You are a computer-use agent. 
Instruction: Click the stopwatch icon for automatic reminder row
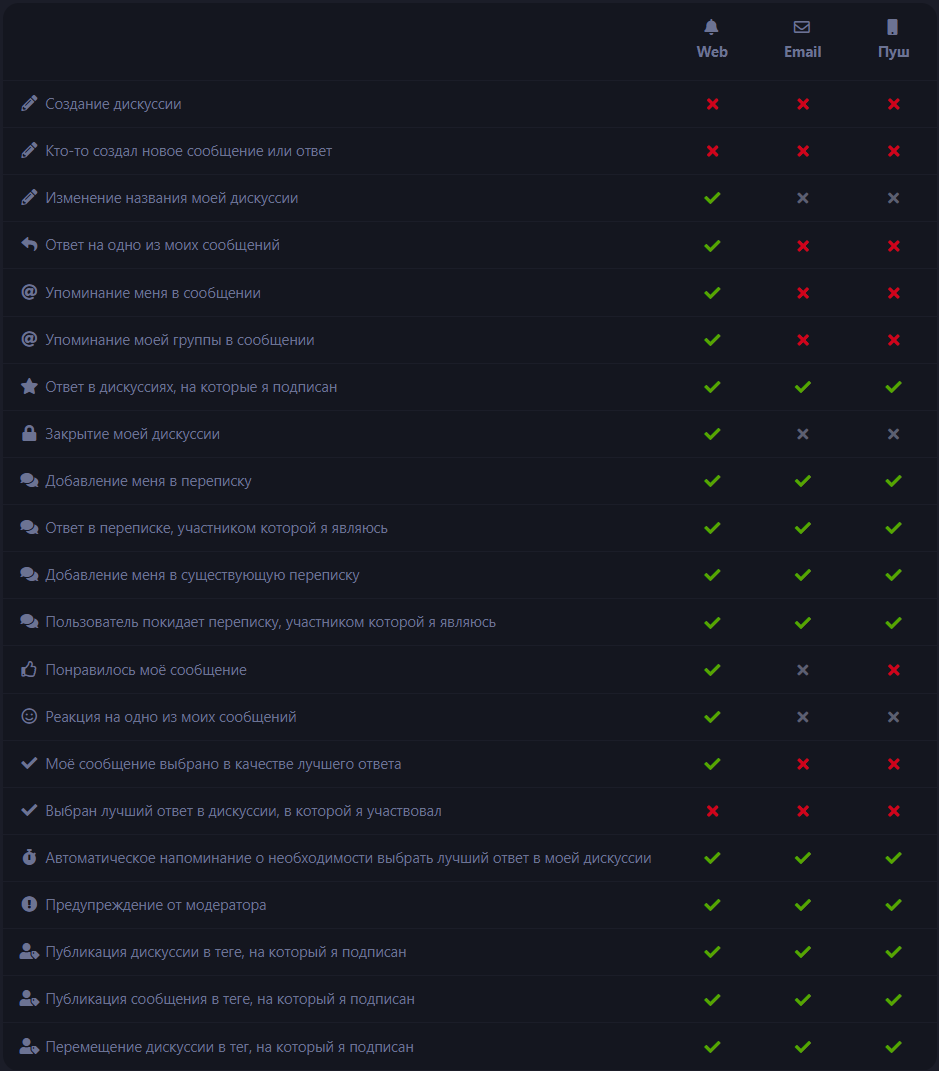[x=29, y=857]
